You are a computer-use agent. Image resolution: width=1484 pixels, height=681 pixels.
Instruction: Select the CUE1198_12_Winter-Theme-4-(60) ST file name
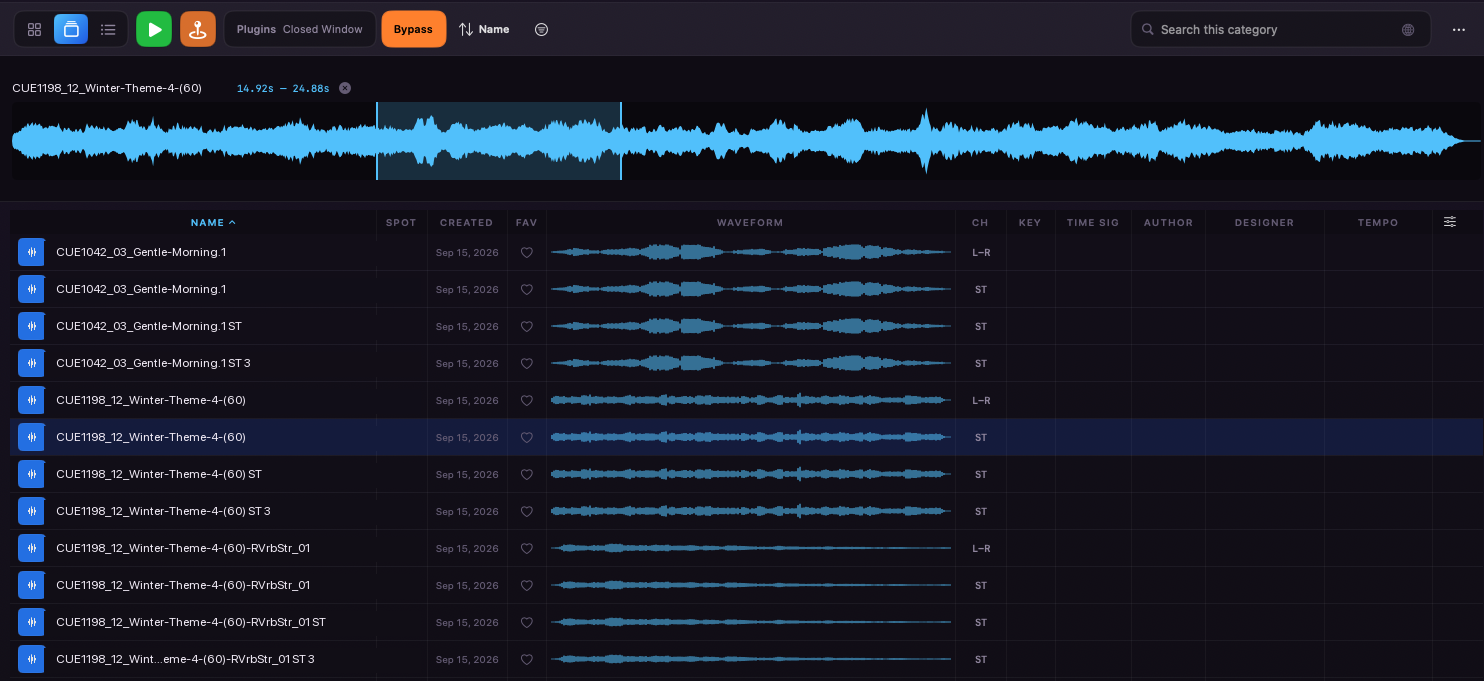coord(159,474)
